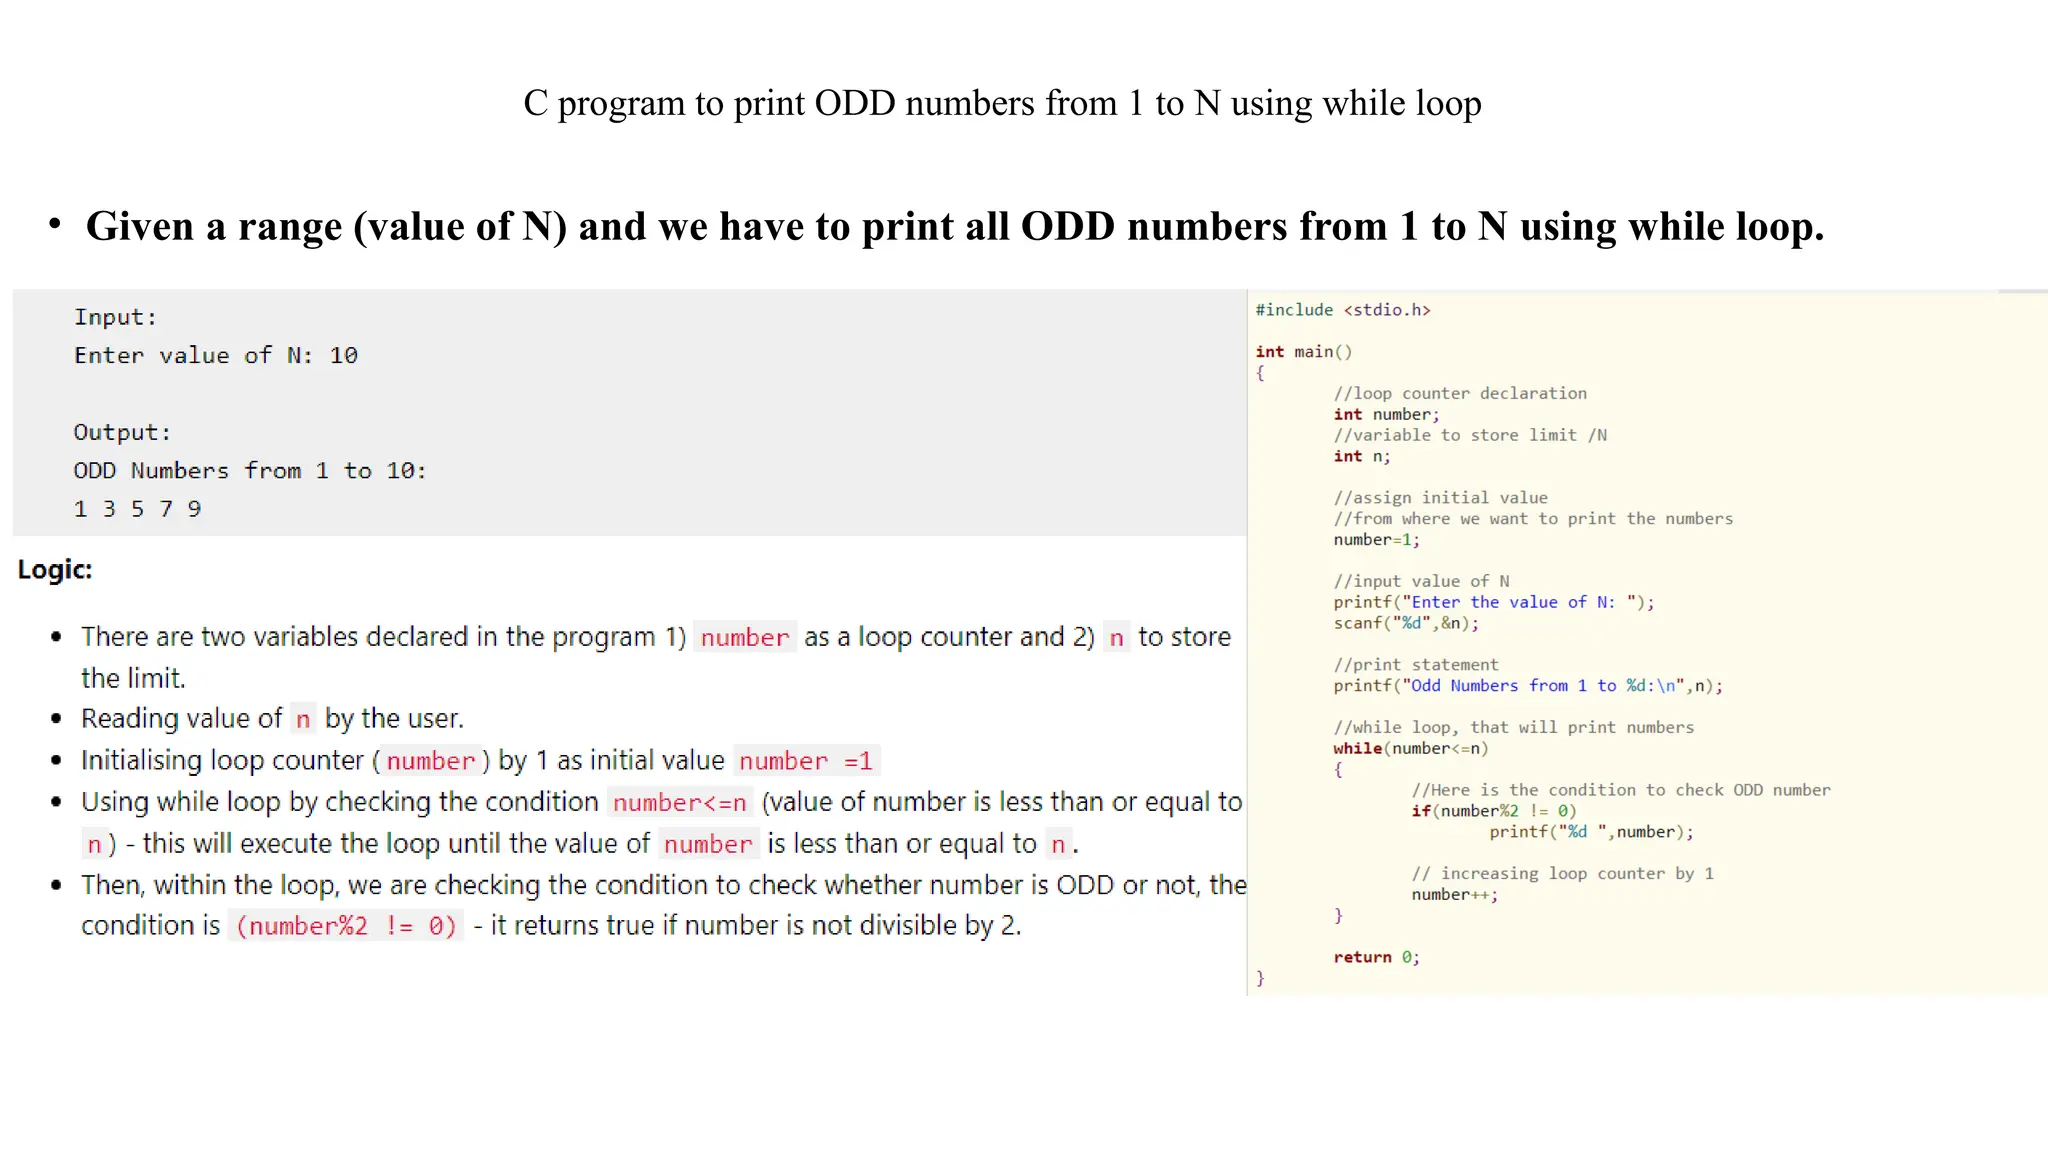Screen dimensions: 2048x1152
Task: Click the bold heading 'Given a range (value of N)'
Action: [955, 227]
